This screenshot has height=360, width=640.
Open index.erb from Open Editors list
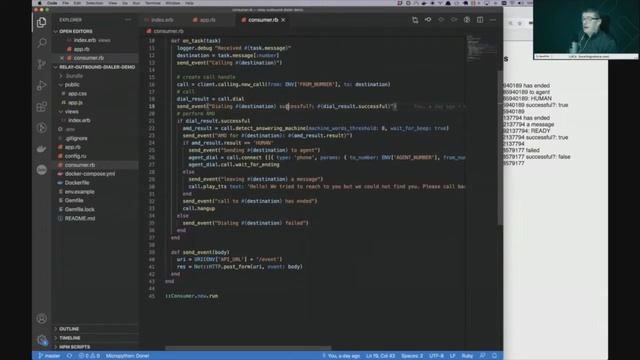click(85, 40)
